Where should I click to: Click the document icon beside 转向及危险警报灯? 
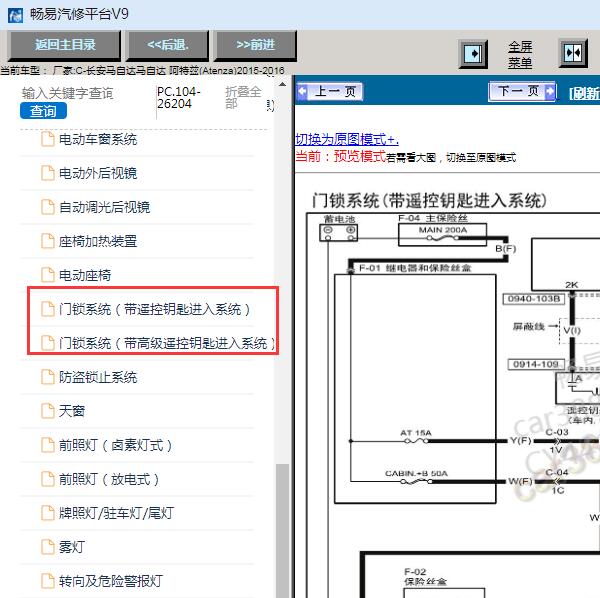point(48,581)
